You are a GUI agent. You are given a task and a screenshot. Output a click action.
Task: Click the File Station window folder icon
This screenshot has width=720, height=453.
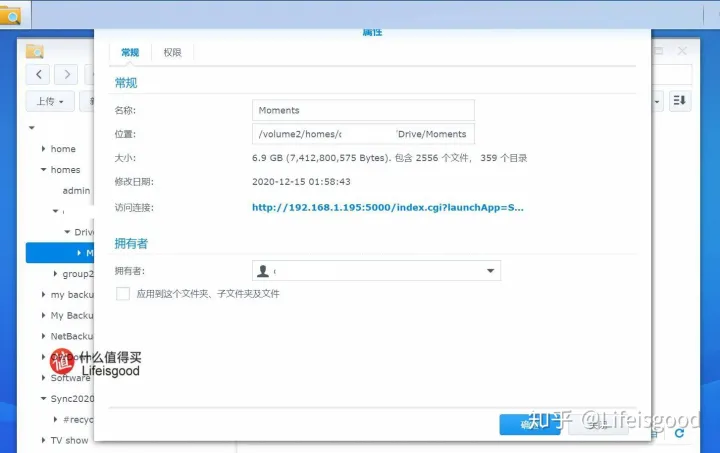[34, 51]
